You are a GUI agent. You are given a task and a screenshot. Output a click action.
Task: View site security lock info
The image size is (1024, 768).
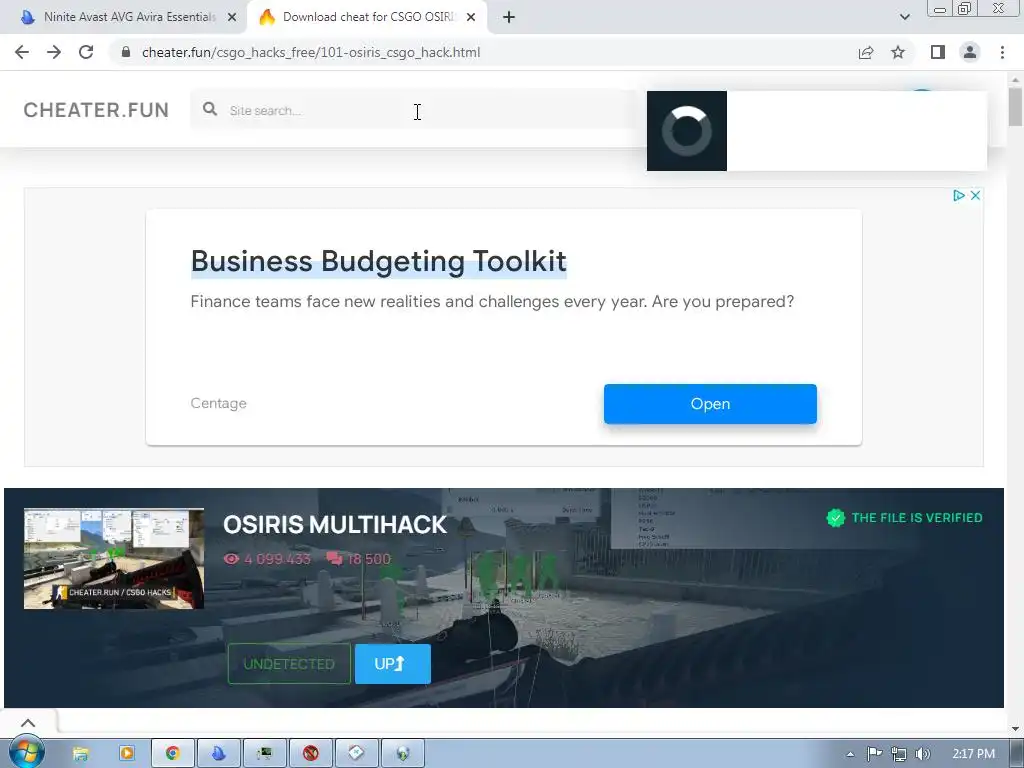pos(126,52)
